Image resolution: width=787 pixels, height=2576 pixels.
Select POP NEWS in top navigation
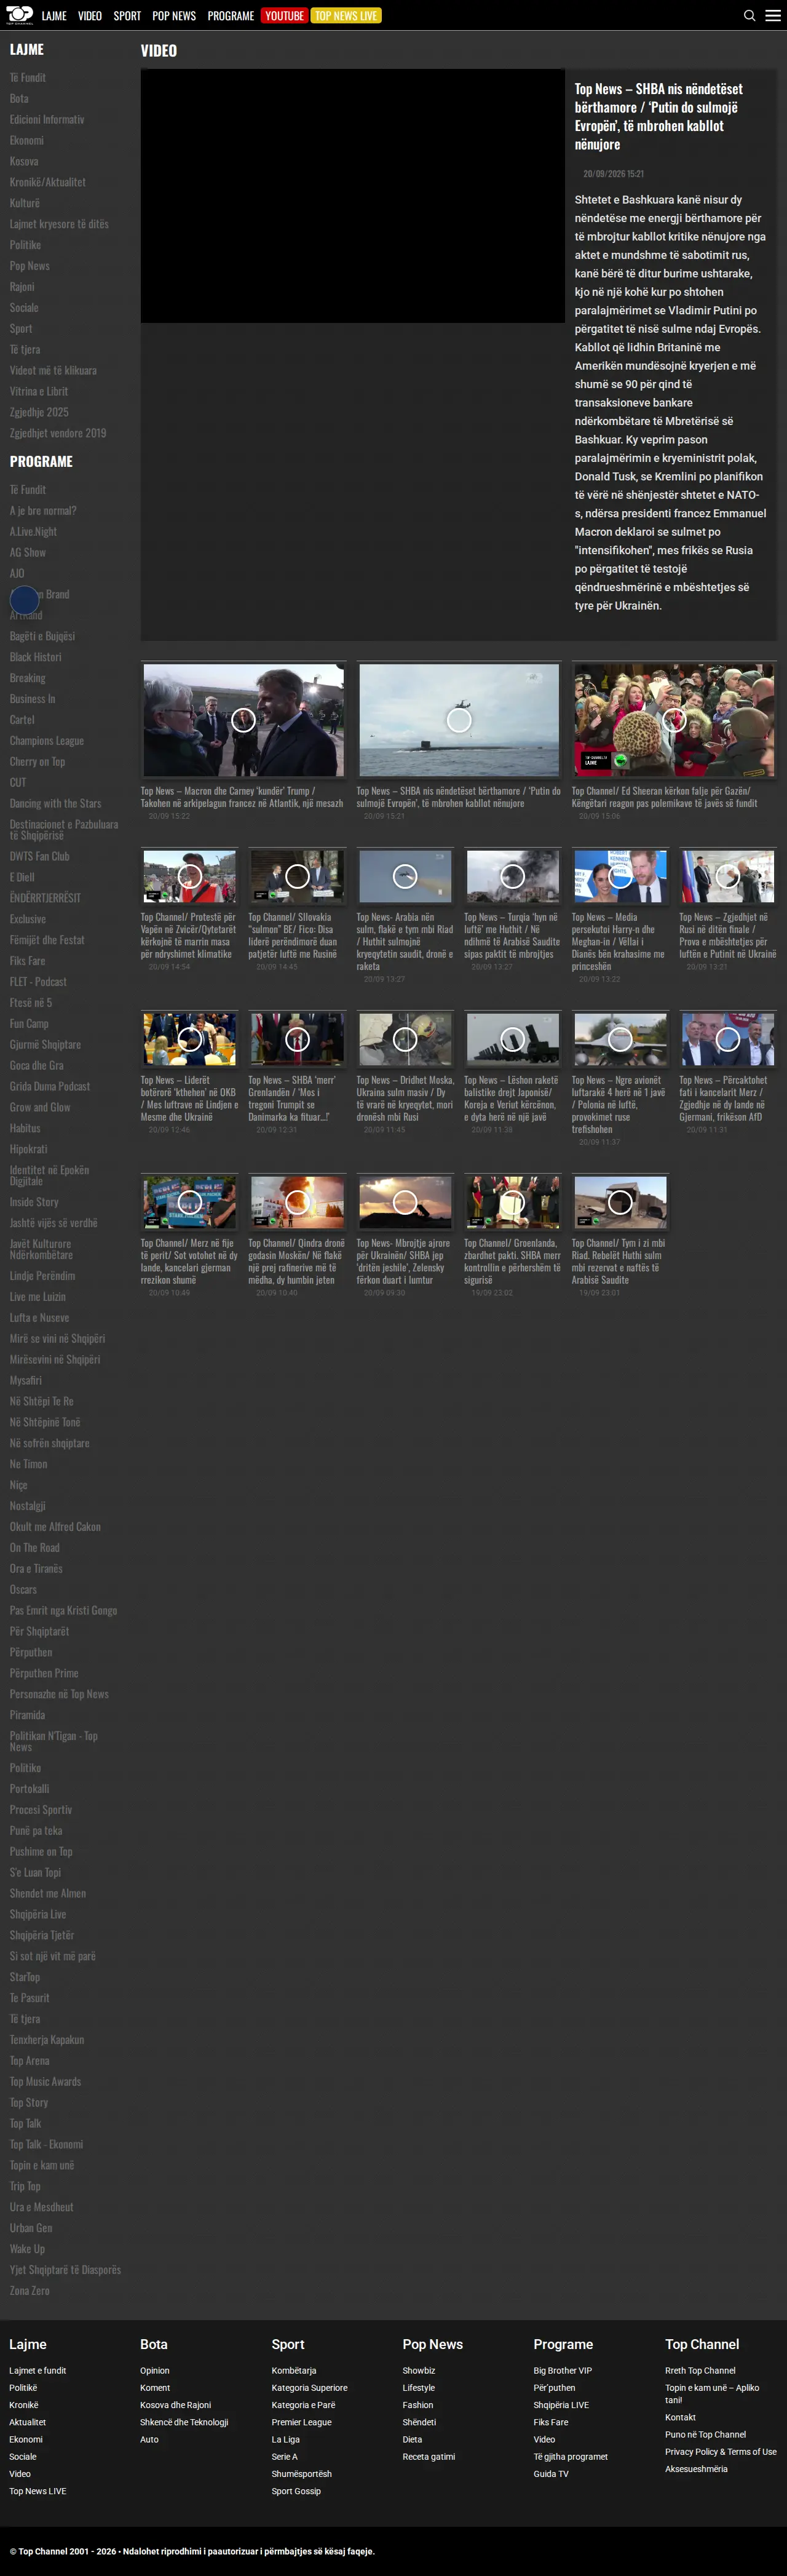click(174, 16)
